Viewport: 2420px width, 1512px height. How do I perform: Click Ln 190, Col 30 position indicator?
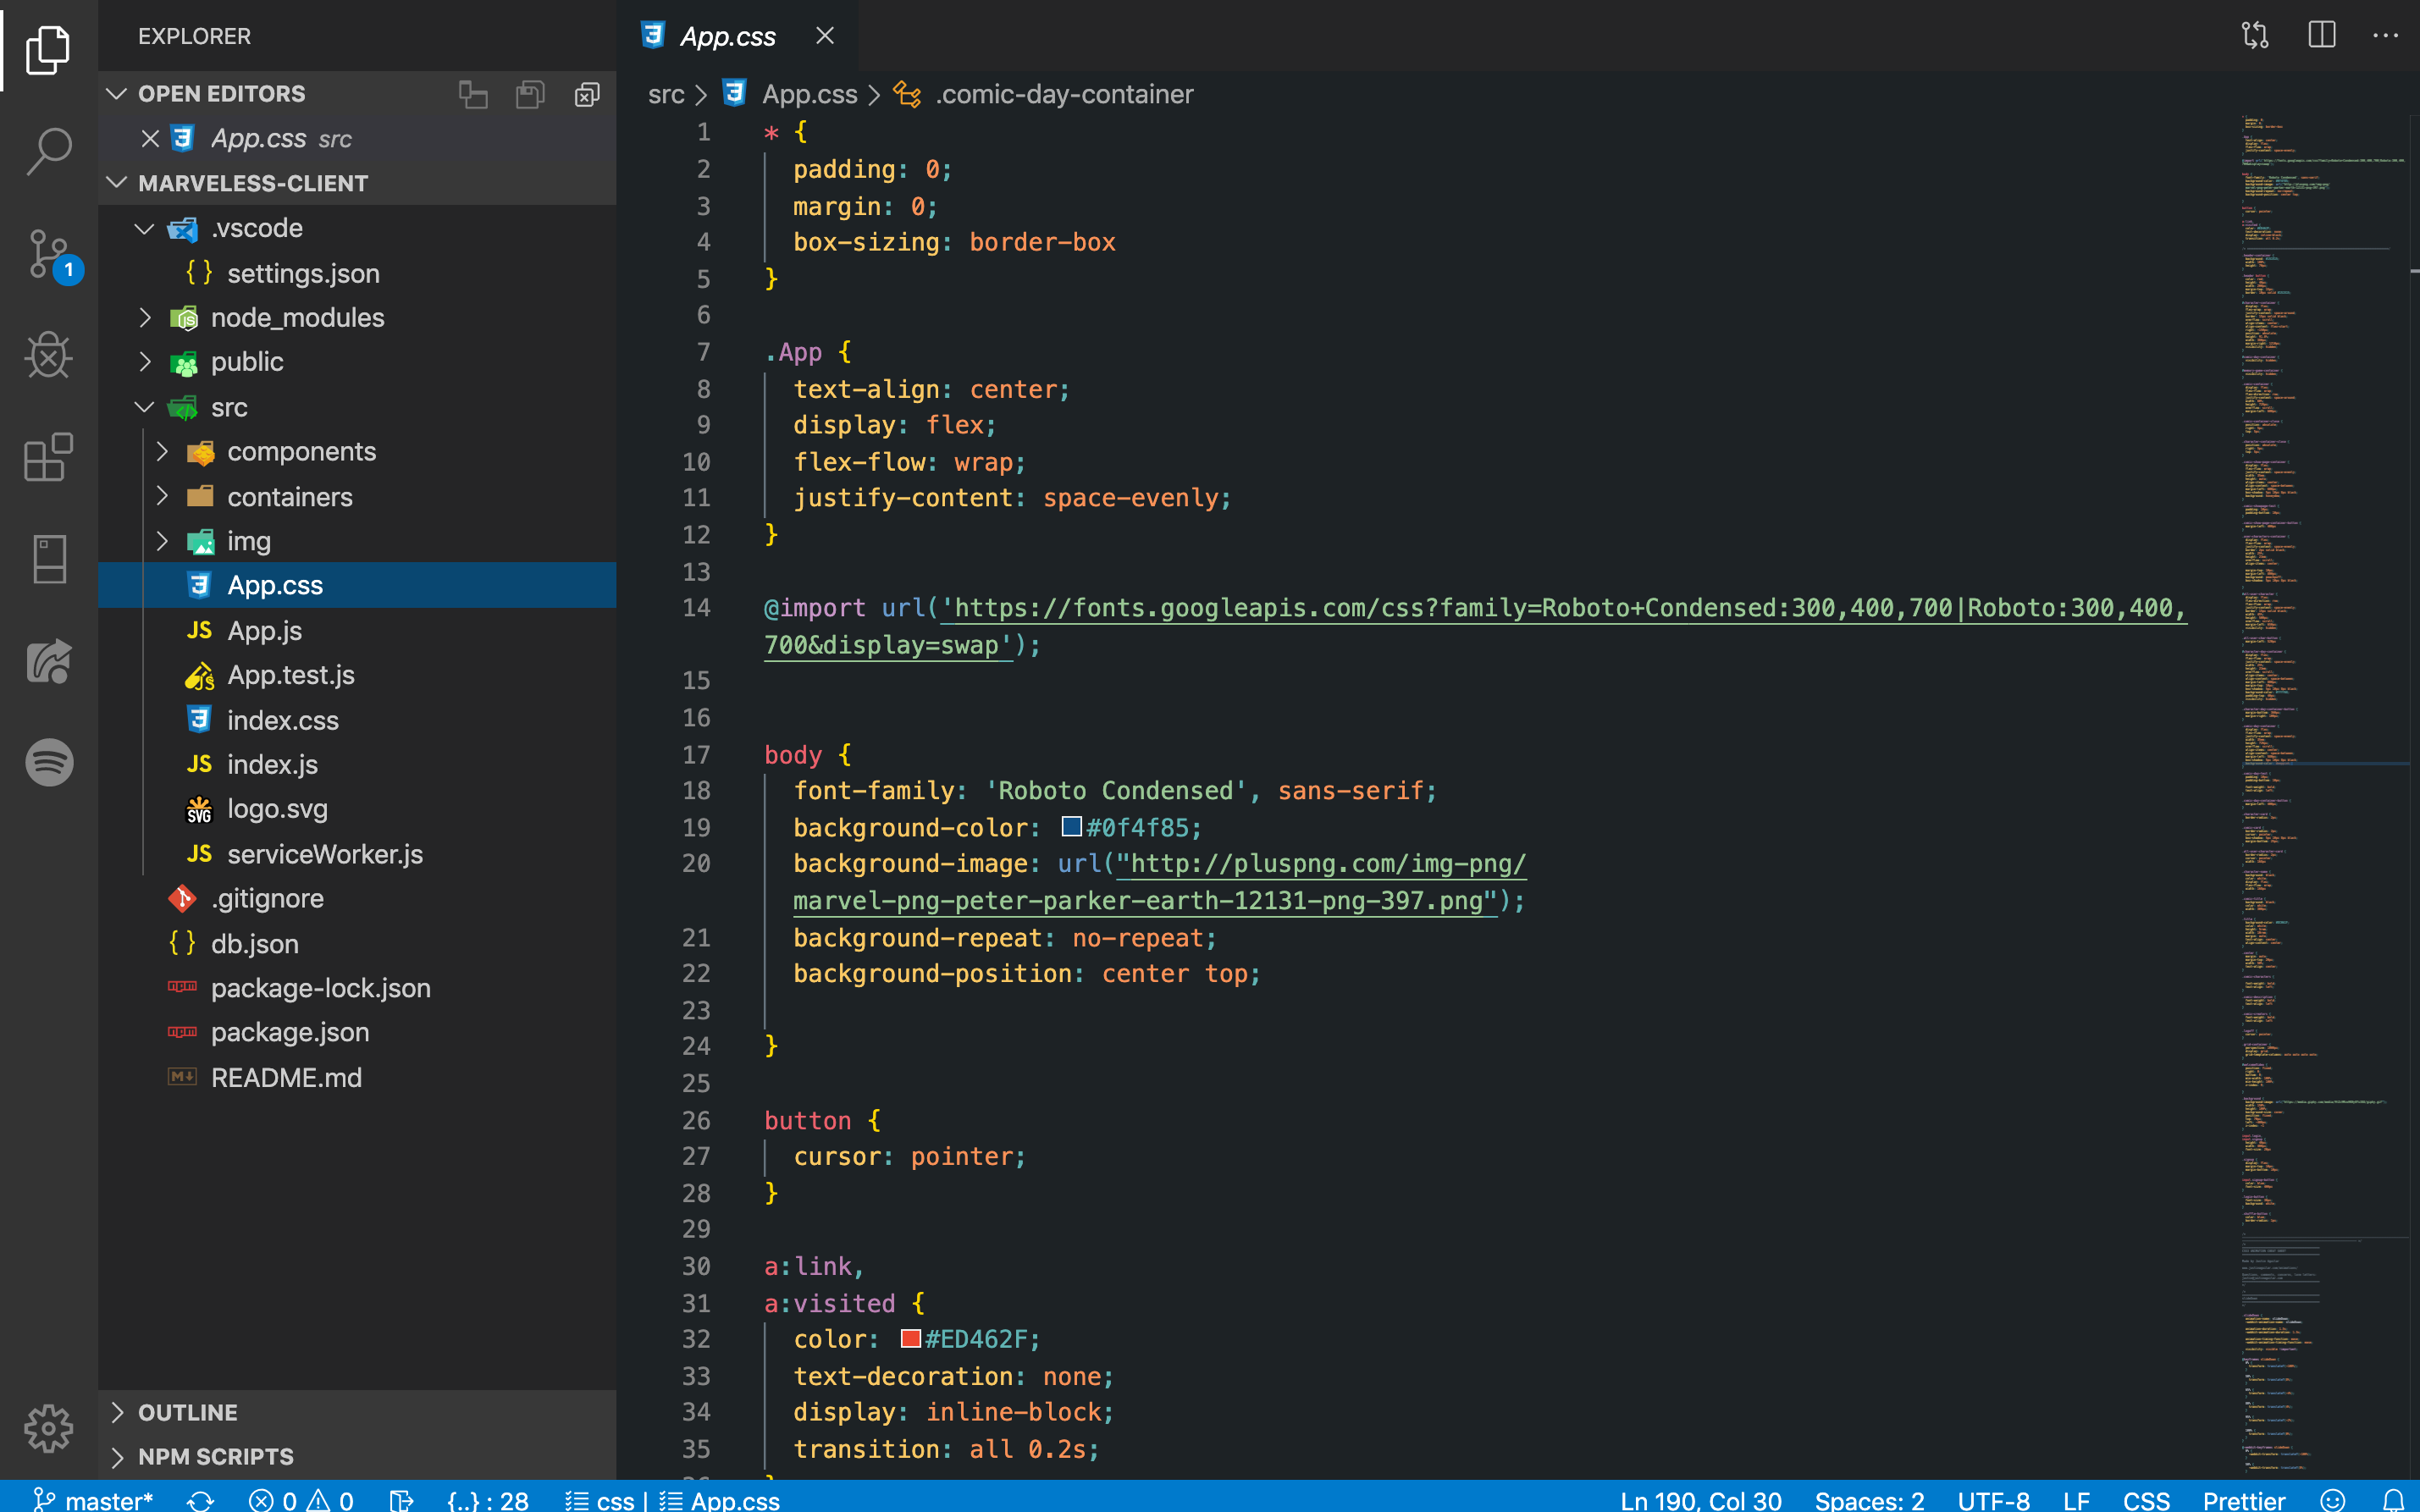(x=1700, y=1500)
